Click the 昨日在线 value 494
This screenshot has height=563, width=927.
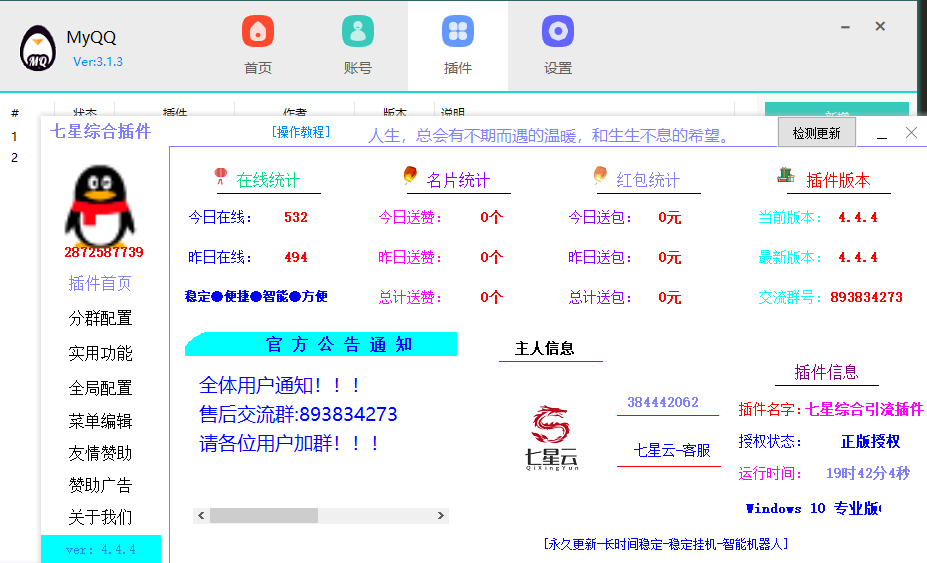point(296,257)
